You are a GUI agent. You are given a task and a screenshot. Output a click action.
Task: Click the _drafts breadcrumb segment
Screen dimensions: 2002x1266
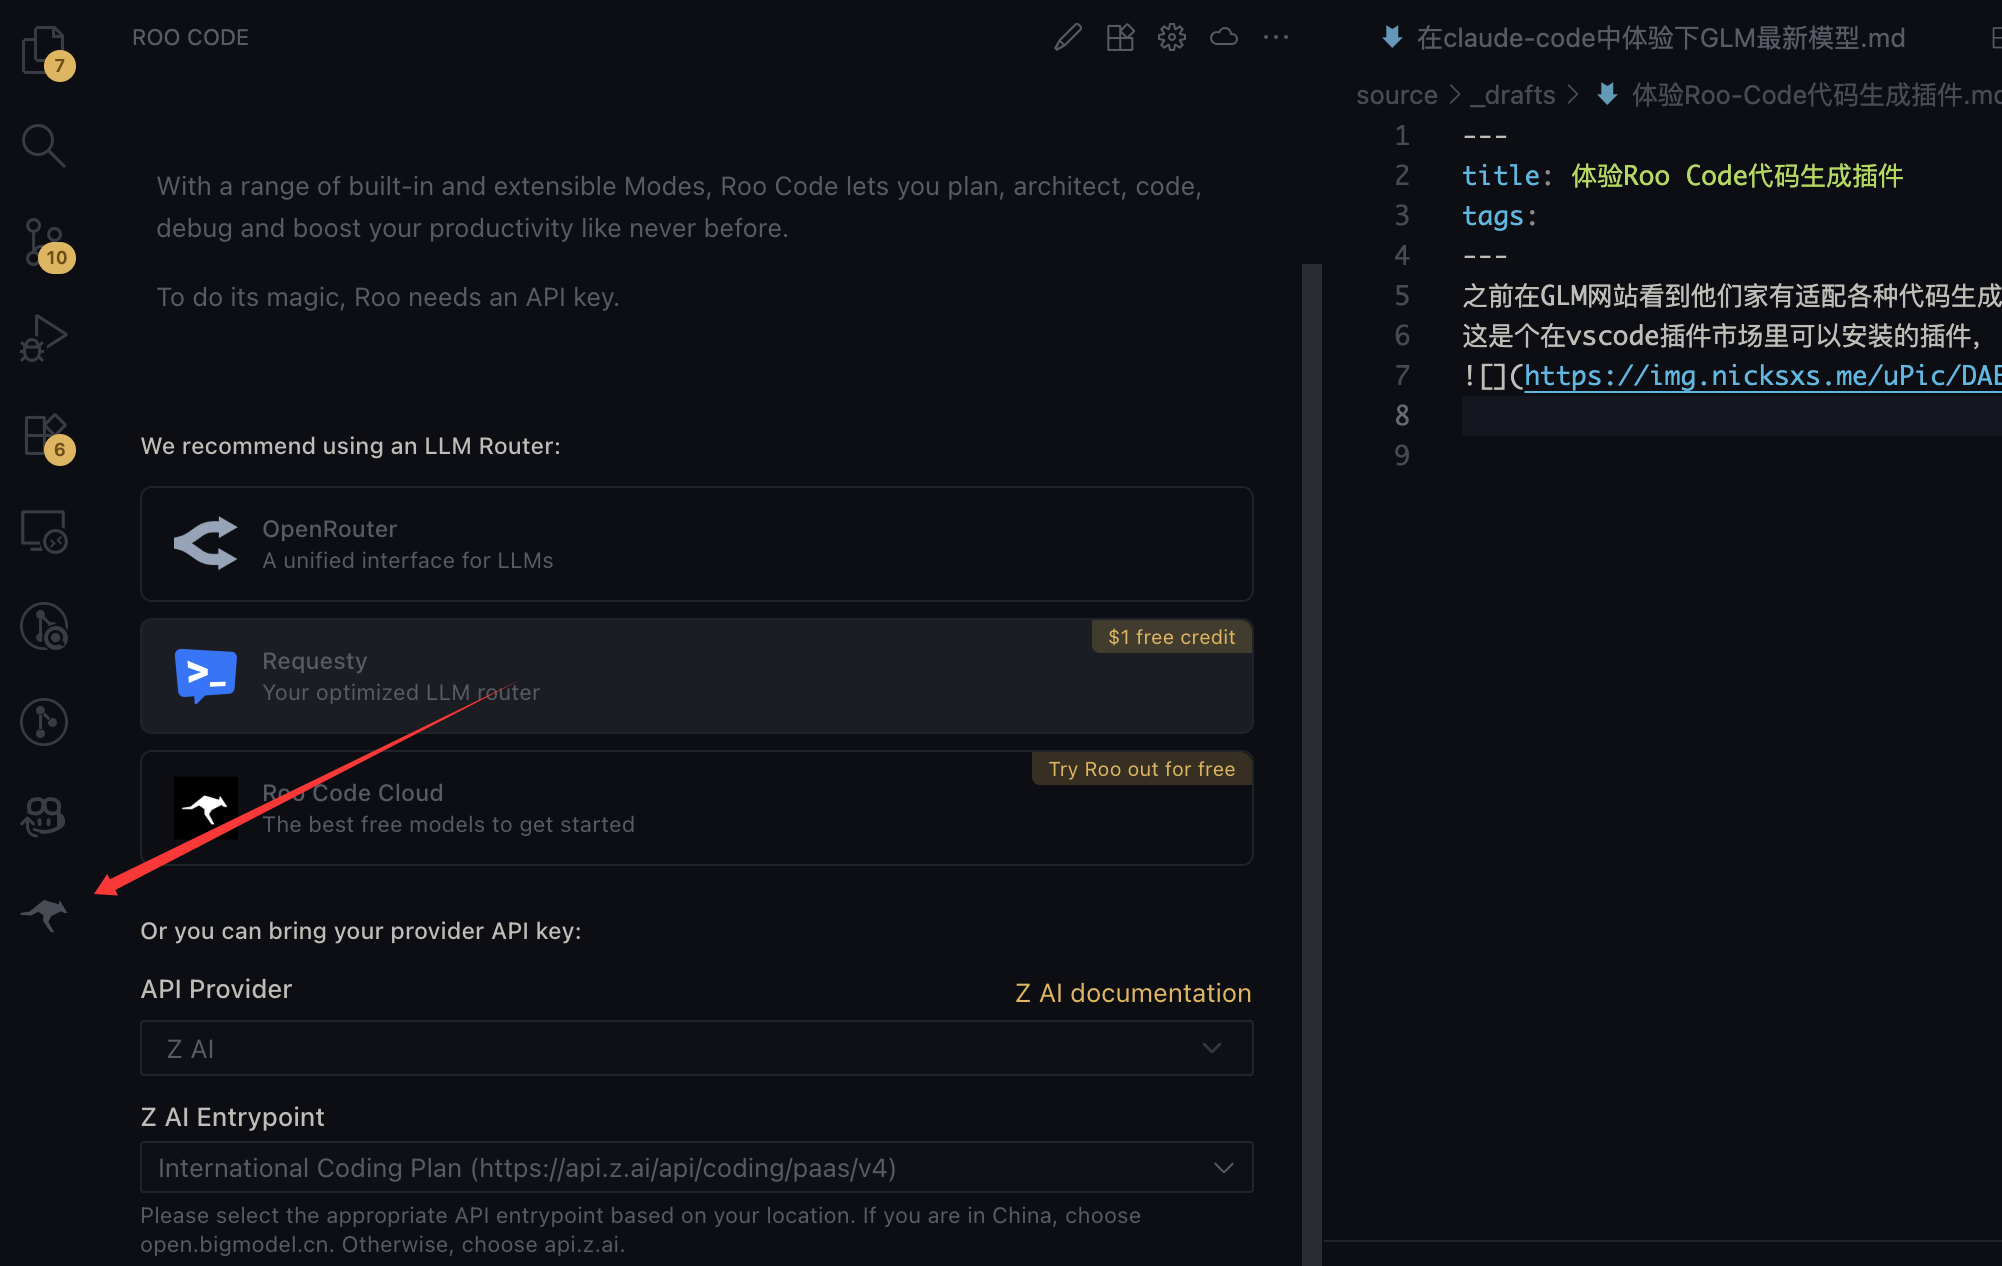[1512, 95]
